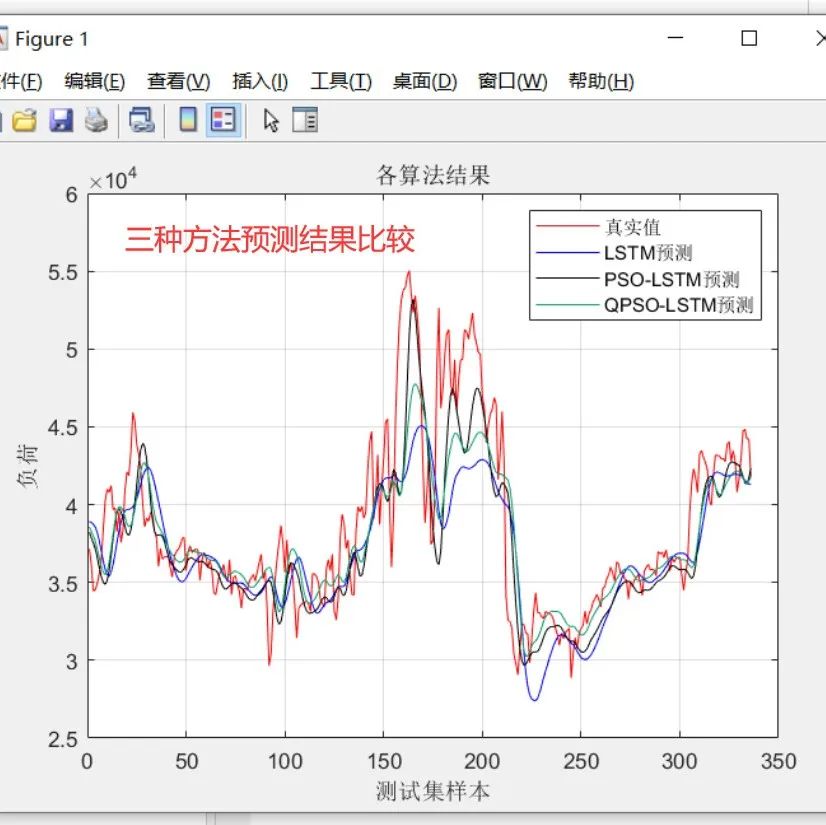The image size is (826, 825).
Task: Click the x-axis tick label 200
Action: [482, 762]
